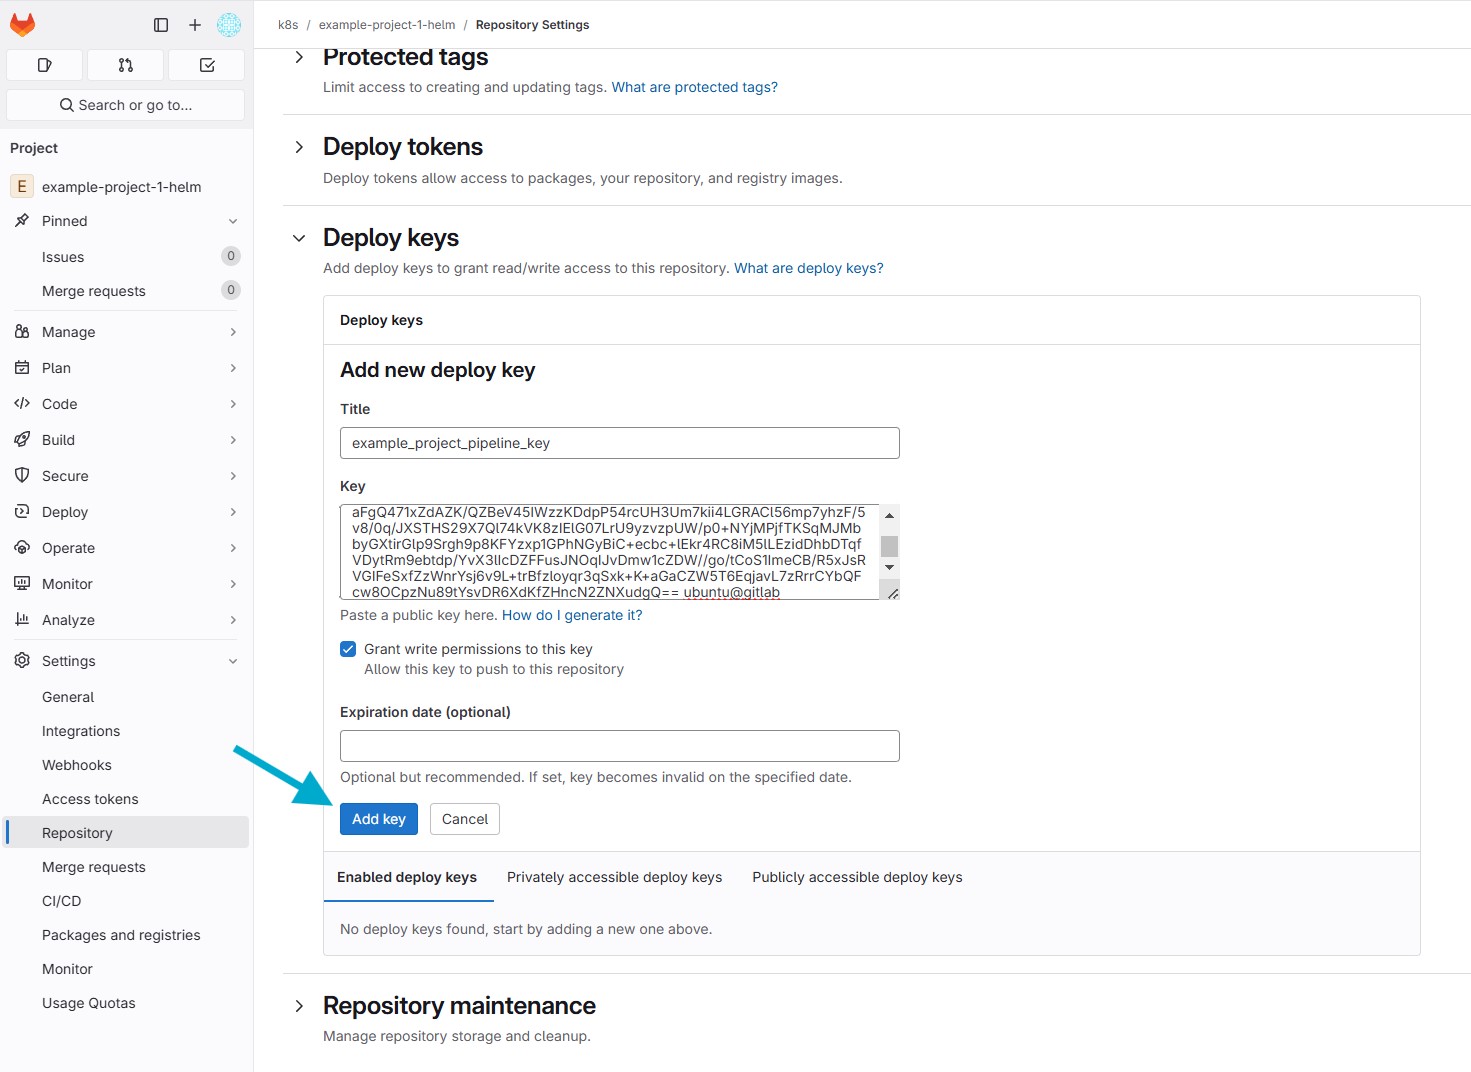This screenshot has width=1471, height=1072.
Task: Expand the Protected tags section
Action: 299,58
